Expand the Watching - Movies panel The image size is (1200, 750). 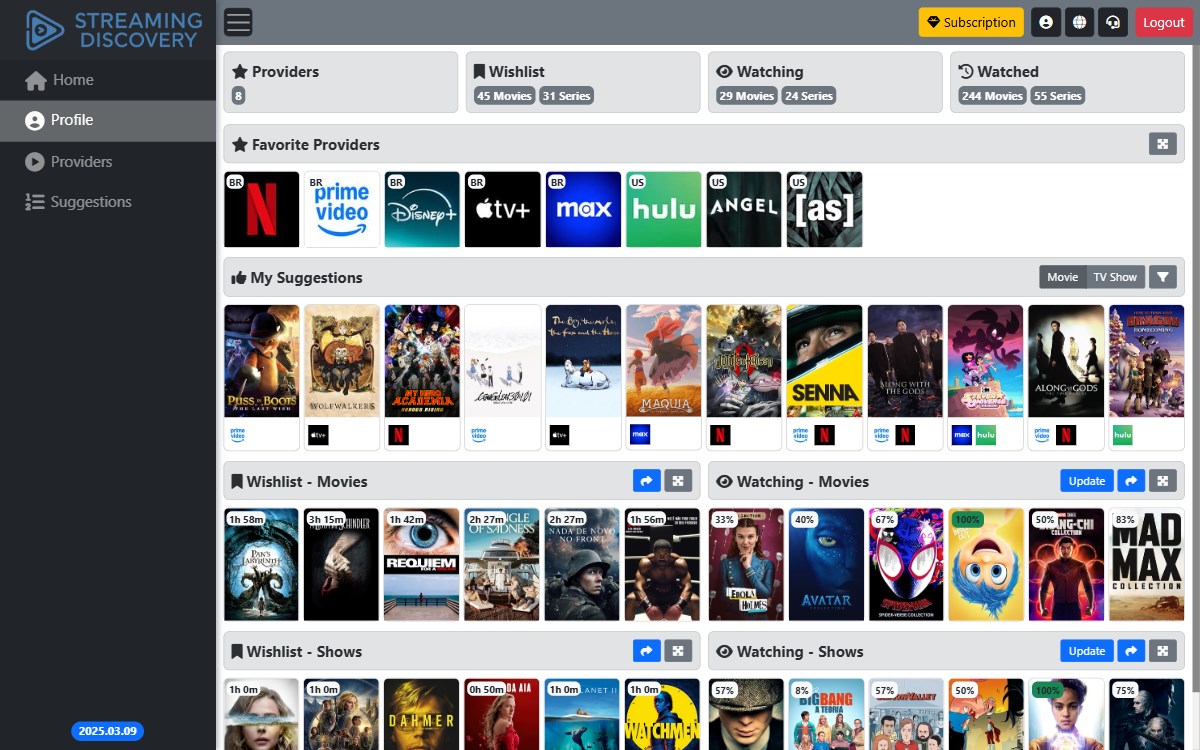click(x=1163, y=481)
